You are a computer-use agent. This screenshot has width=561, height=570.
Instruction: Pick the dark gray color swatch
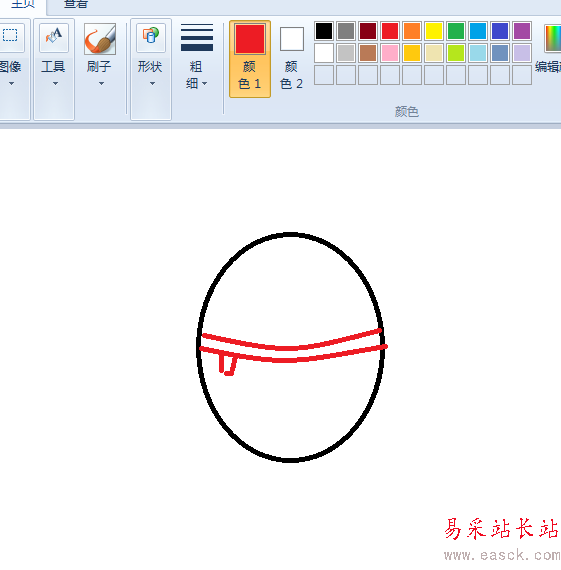346,31
